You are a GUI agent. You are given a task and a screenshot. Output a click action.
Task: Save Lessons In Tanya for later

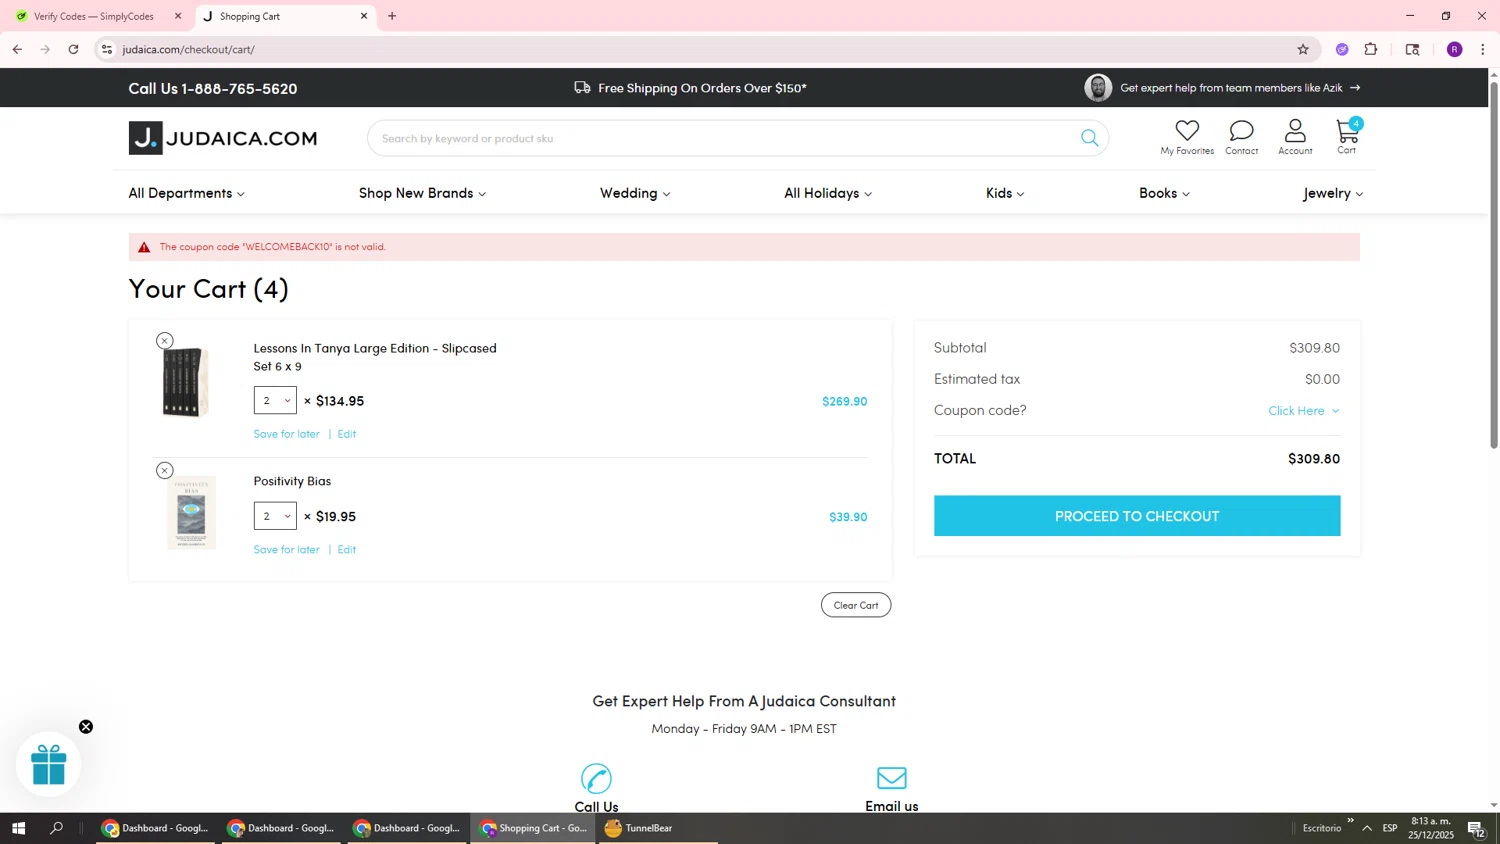tap(286, 434)
